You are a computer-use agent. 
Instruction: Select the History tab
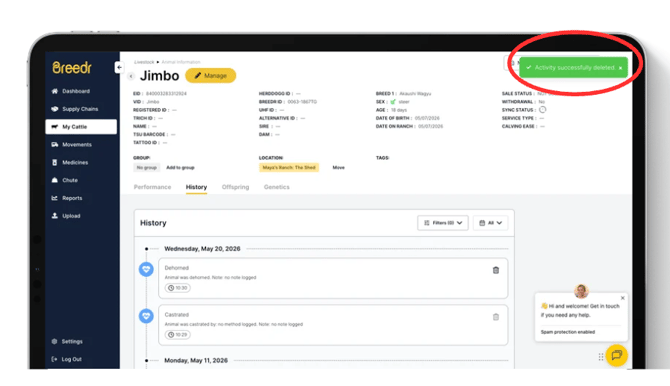pos(196,187)
